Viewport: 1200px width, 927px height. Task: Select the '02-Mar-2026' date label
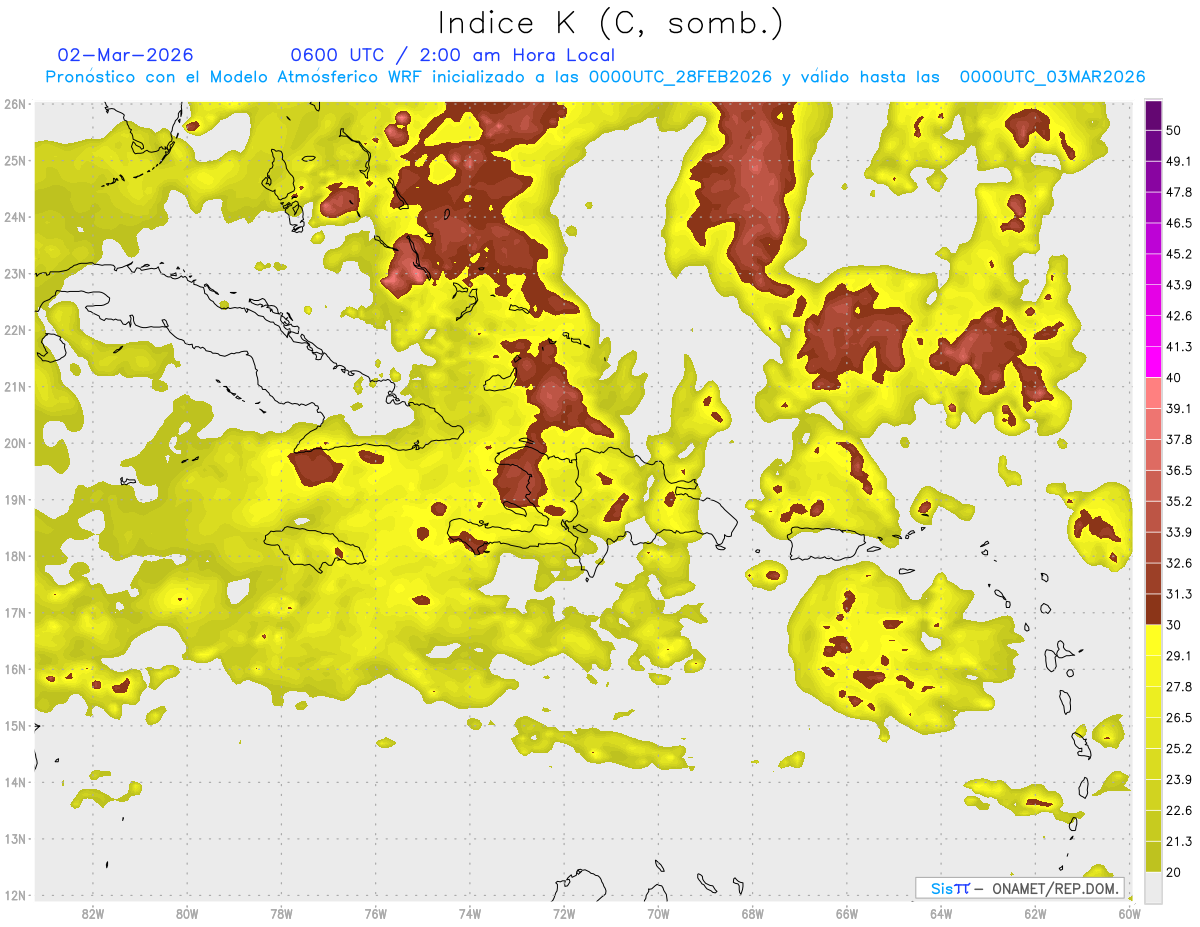(125, 55)
